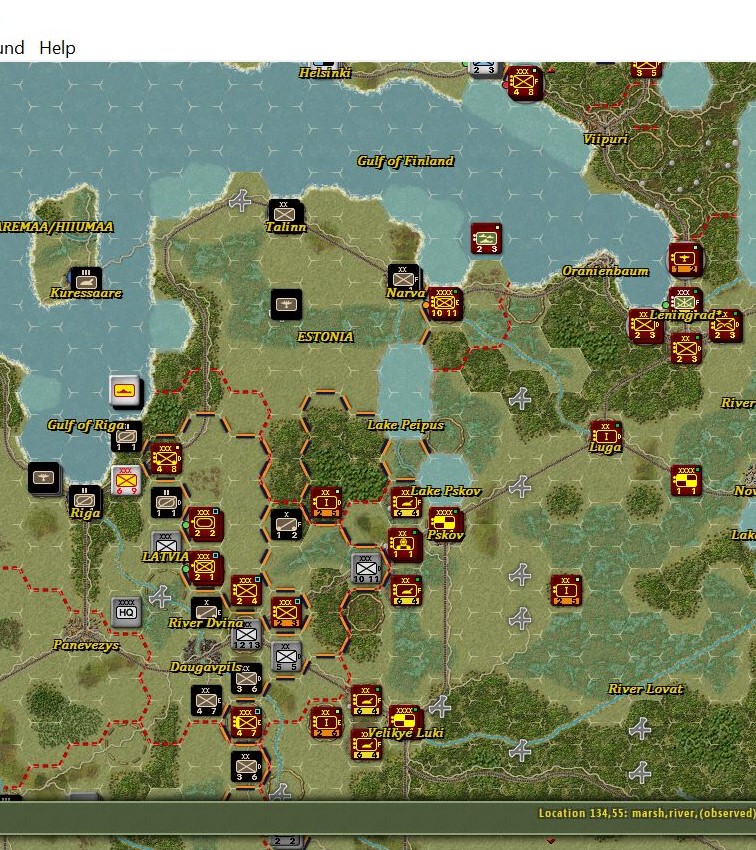This screenshot has width=756, height=850.
Task: Select the Soviet naval 2 3 counter in Gulf of Finland
Action: coord(486,239)
